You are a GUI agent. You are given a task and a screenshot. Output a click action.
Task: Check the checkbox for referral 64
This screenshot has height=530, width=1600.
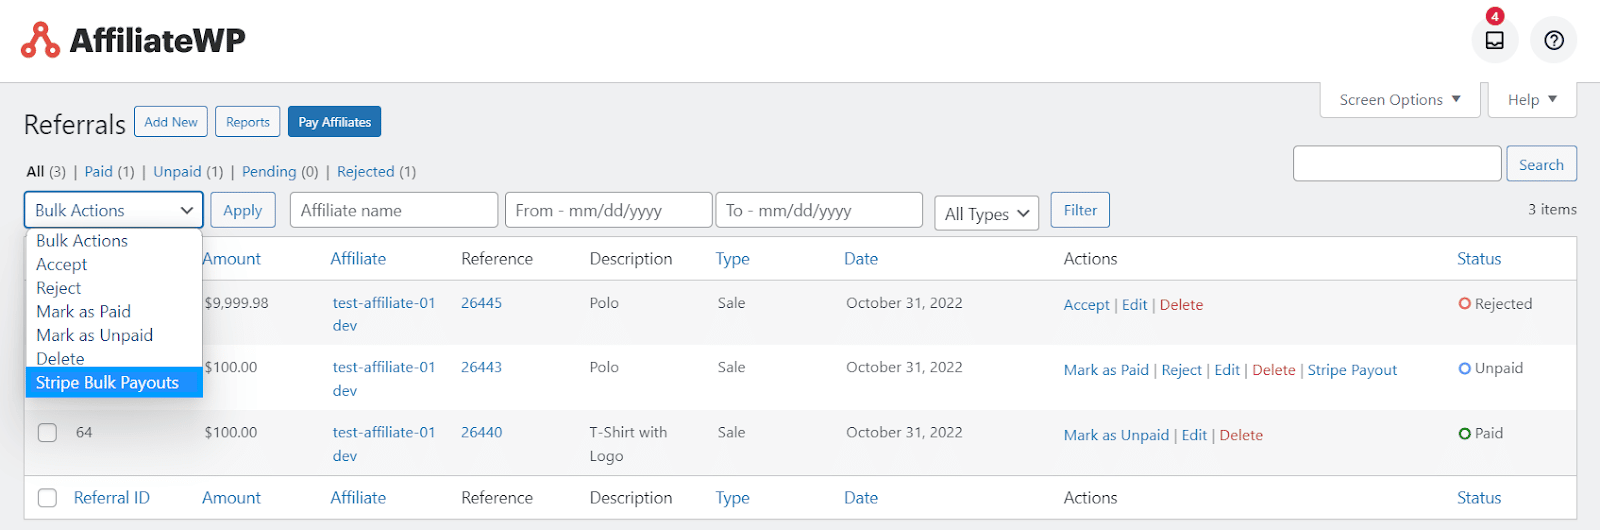(x=47, y=433)
